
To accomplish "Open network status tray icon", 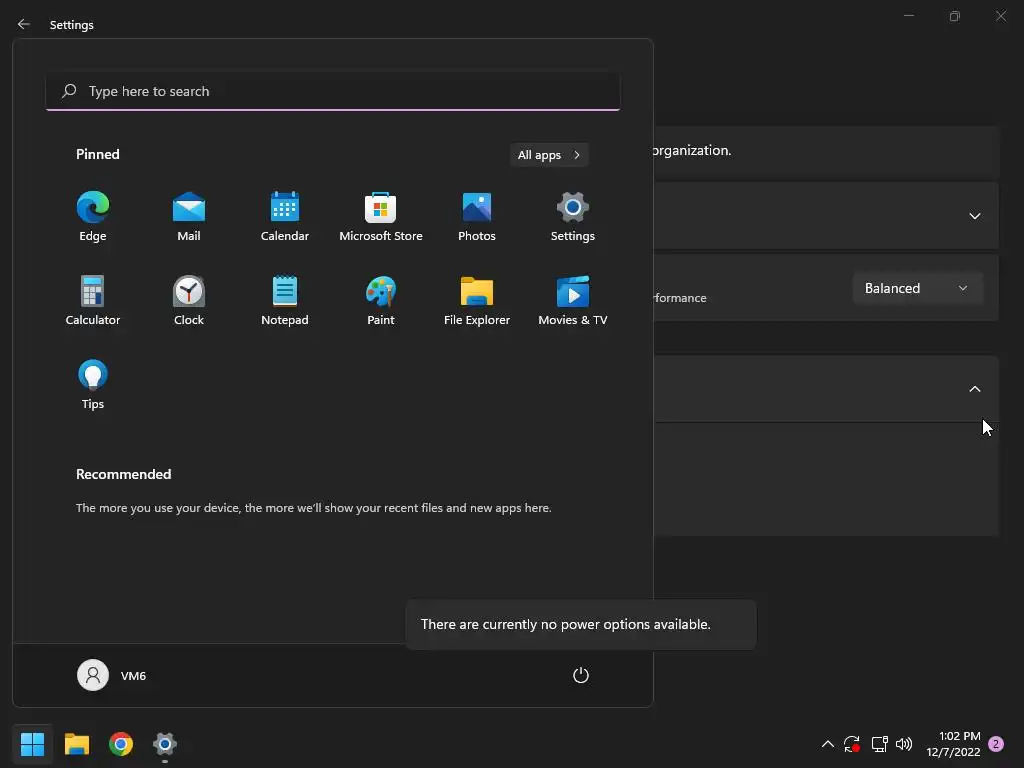I will 879,744.
